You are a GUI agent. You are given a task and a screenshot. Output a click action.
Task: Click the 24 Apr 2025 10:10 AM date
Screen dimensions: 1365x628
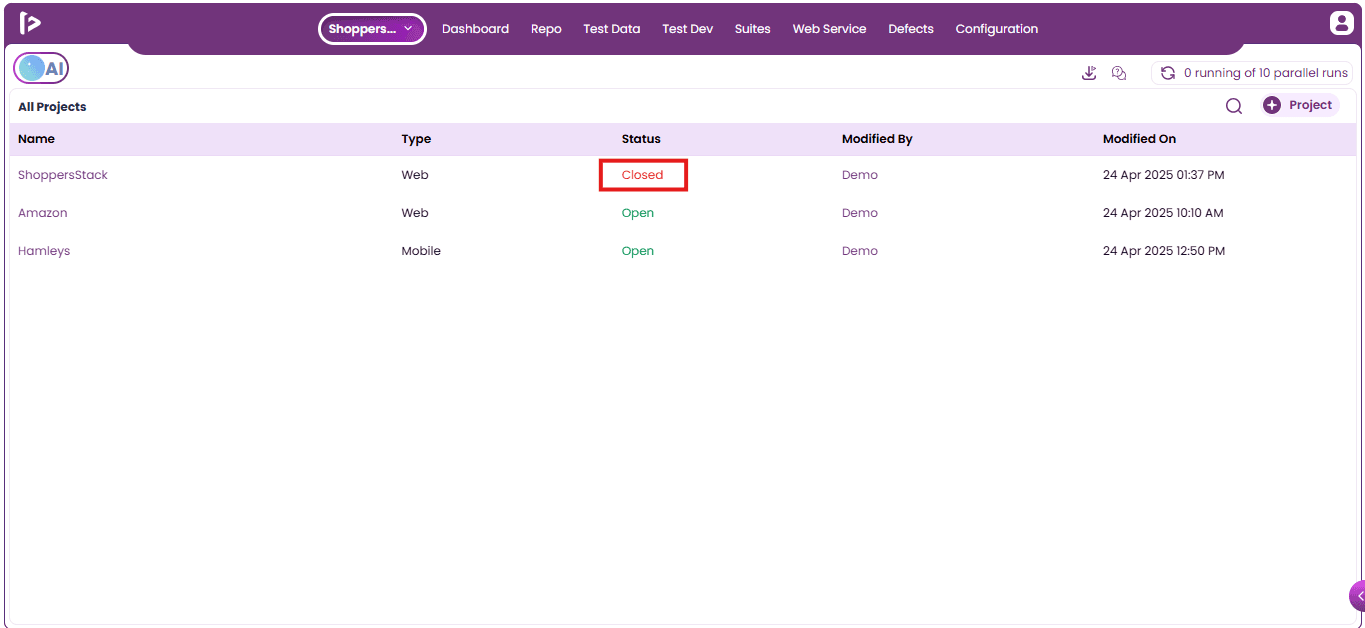pyautogui.click(x=1163, y=213)
